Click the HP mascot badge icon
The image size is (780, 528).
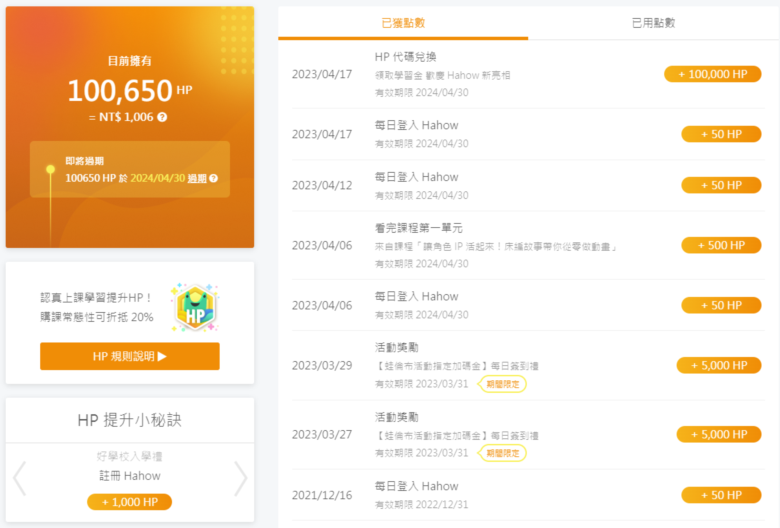pos(195,308)
